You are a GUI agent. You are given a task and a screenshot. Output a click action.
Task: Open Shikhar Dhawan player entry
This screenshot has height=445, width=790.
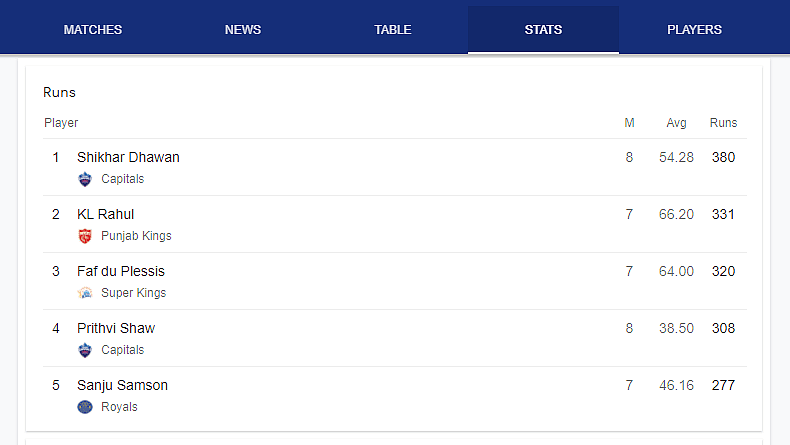point(128,157)
